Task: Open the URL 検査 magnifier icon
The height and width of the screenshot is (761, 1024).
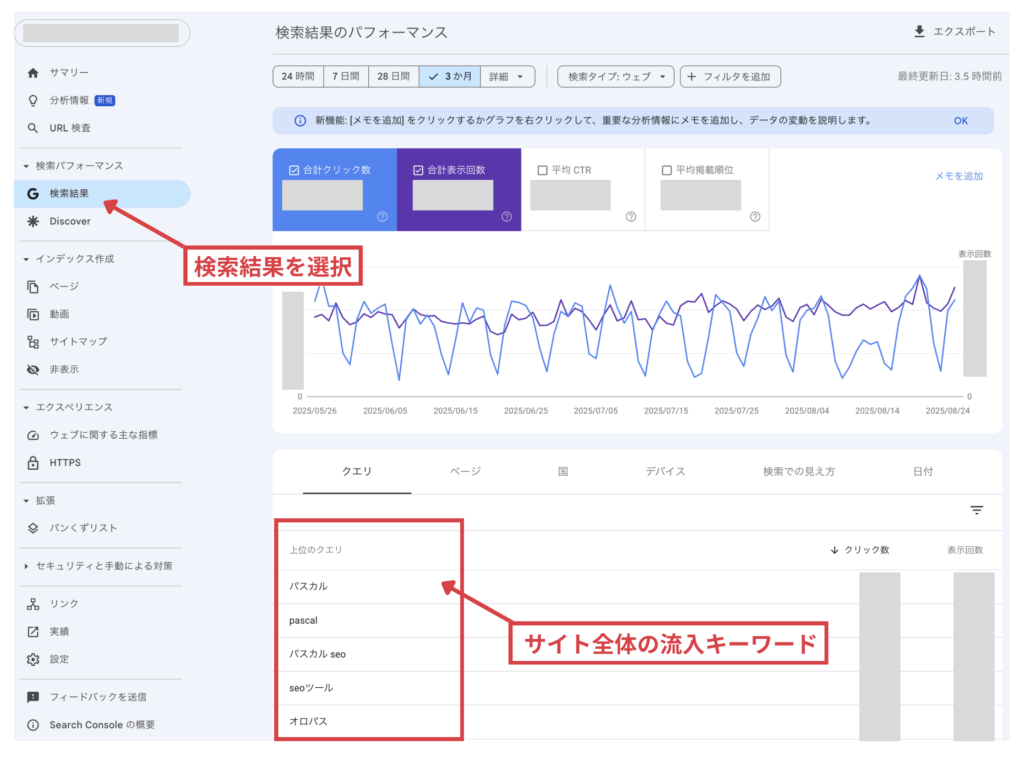Action: [x=33, y=128]
